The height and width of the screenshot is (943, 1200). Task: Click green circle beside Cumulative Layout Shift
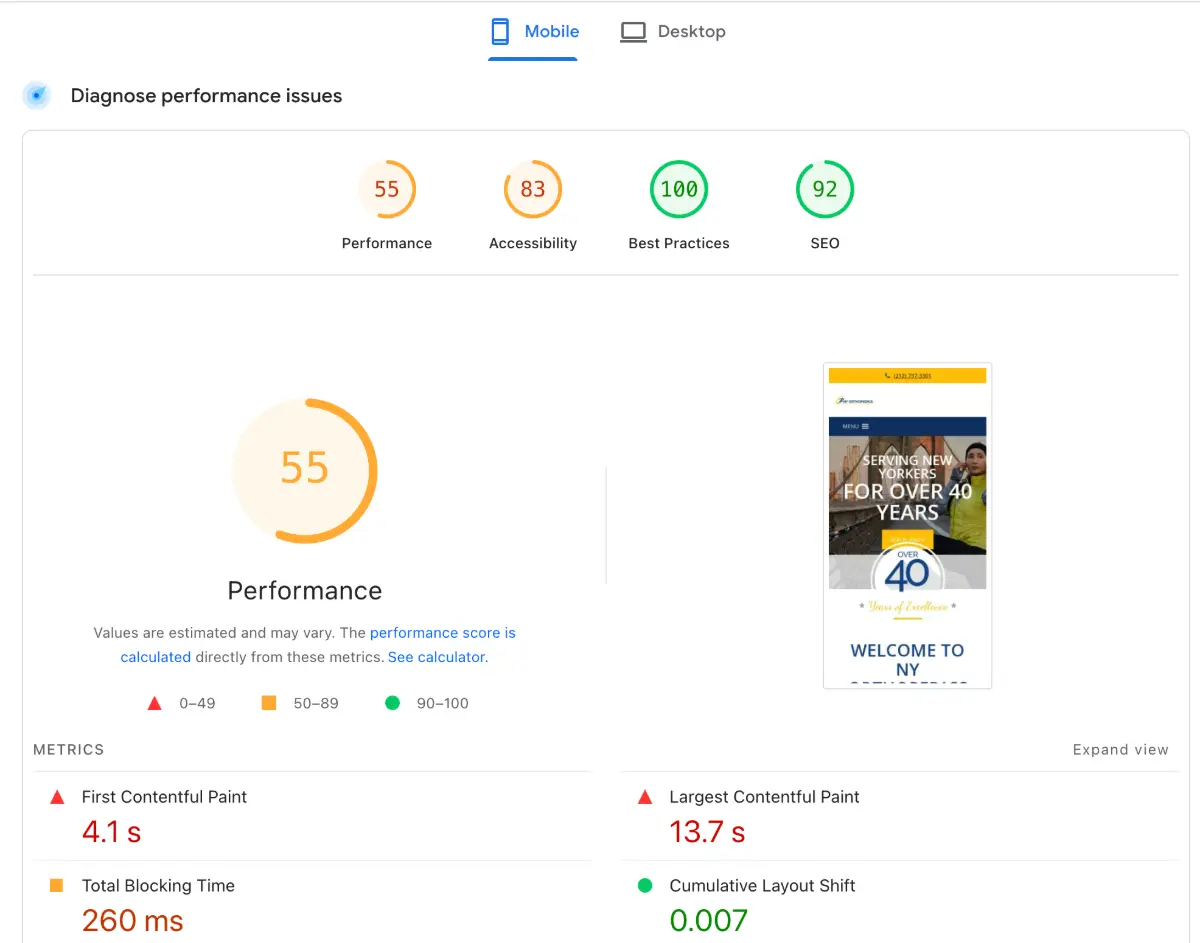[645, 885]
